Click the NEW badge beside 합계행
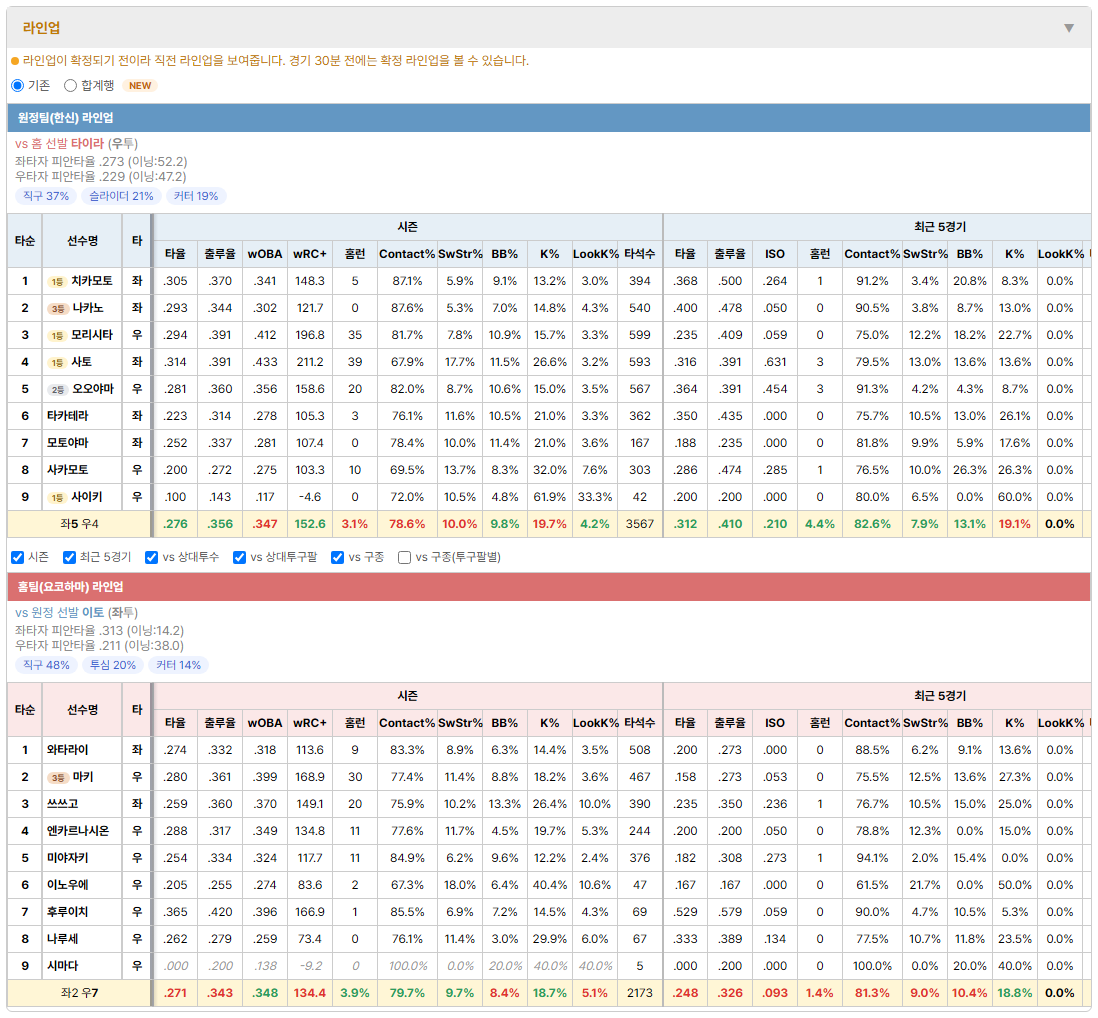Image resolution: width=1098 pixels, height=1018 pixels. click(x=140, y=85)
